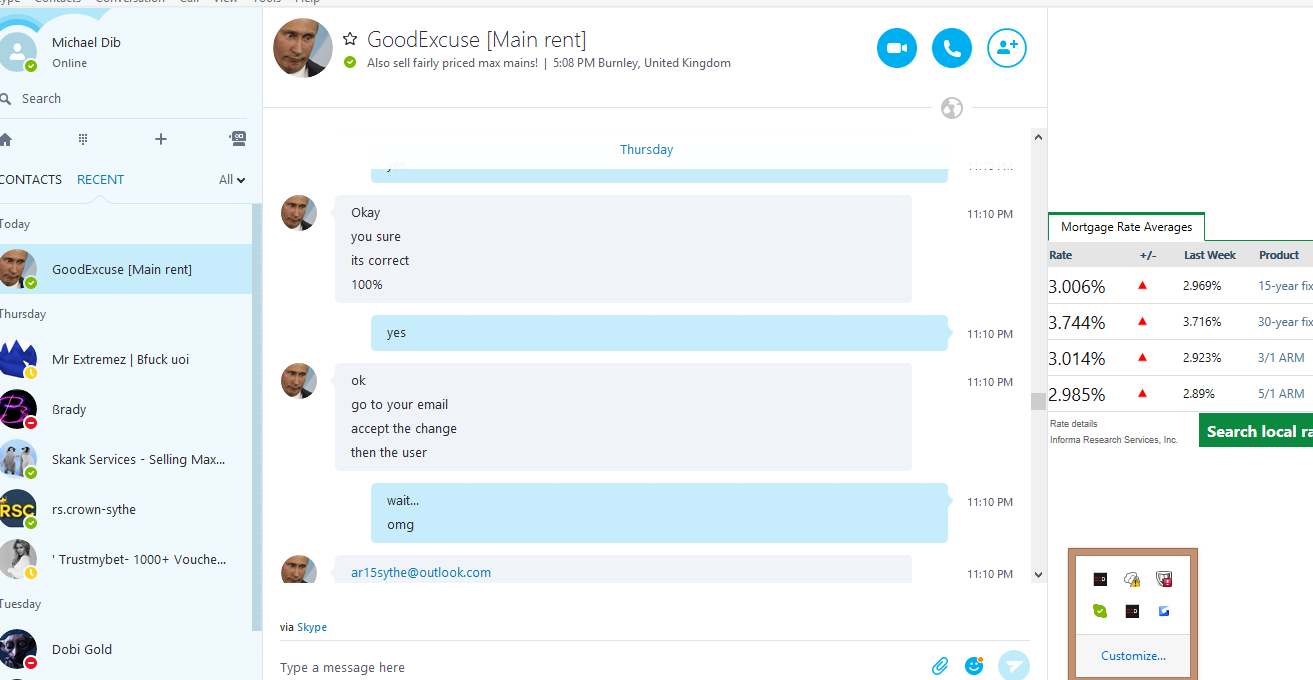
Task: Start a voice call with GoodExcuse
Action: click(x=952, y=48)
